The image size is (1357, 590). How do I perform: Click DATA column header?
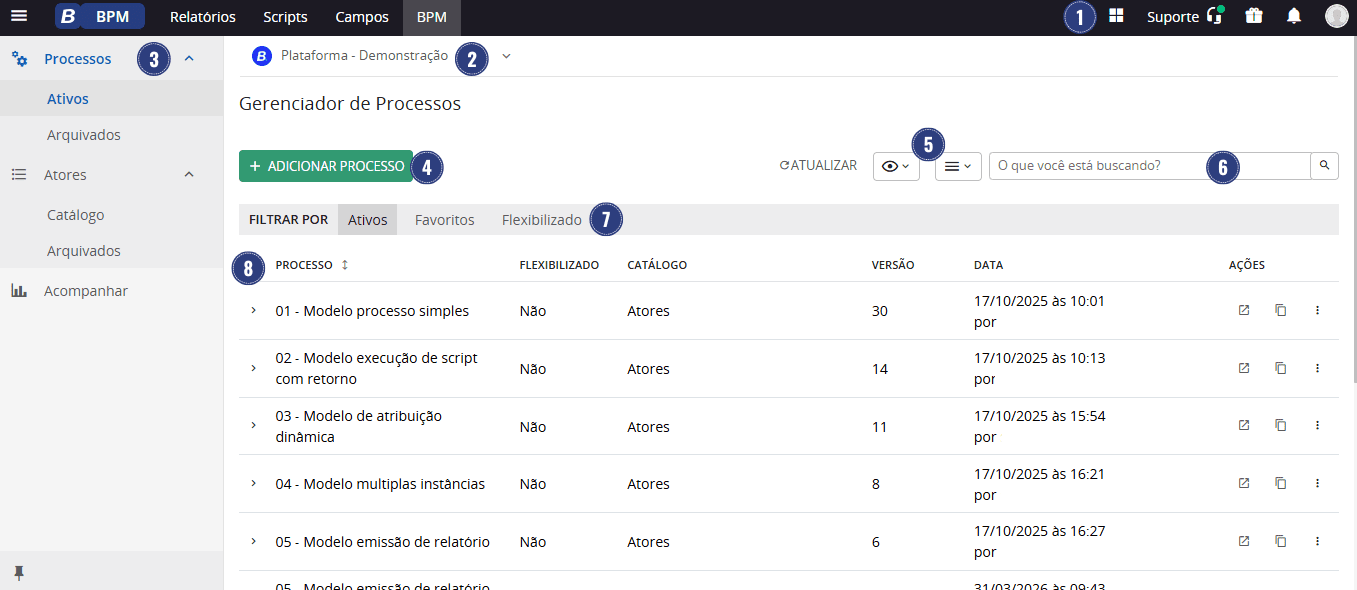click(x=988, y=265)
